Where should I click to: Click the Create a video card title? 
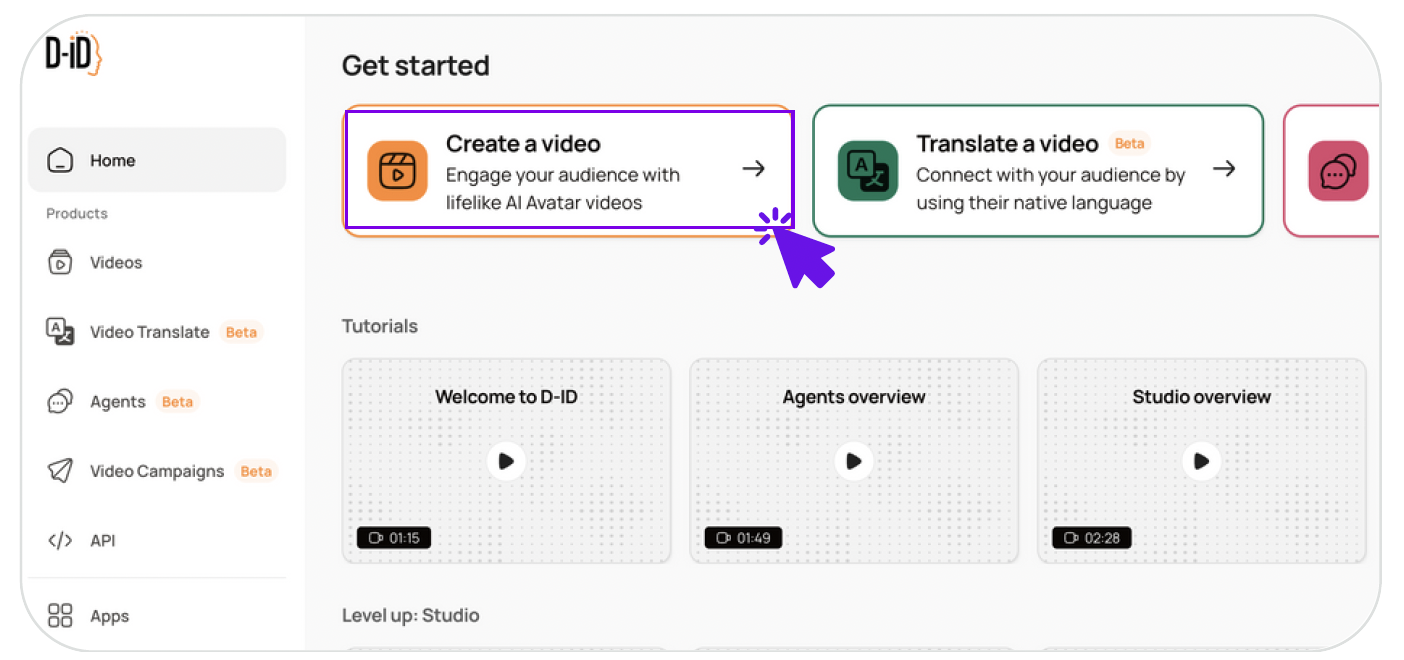523,144
